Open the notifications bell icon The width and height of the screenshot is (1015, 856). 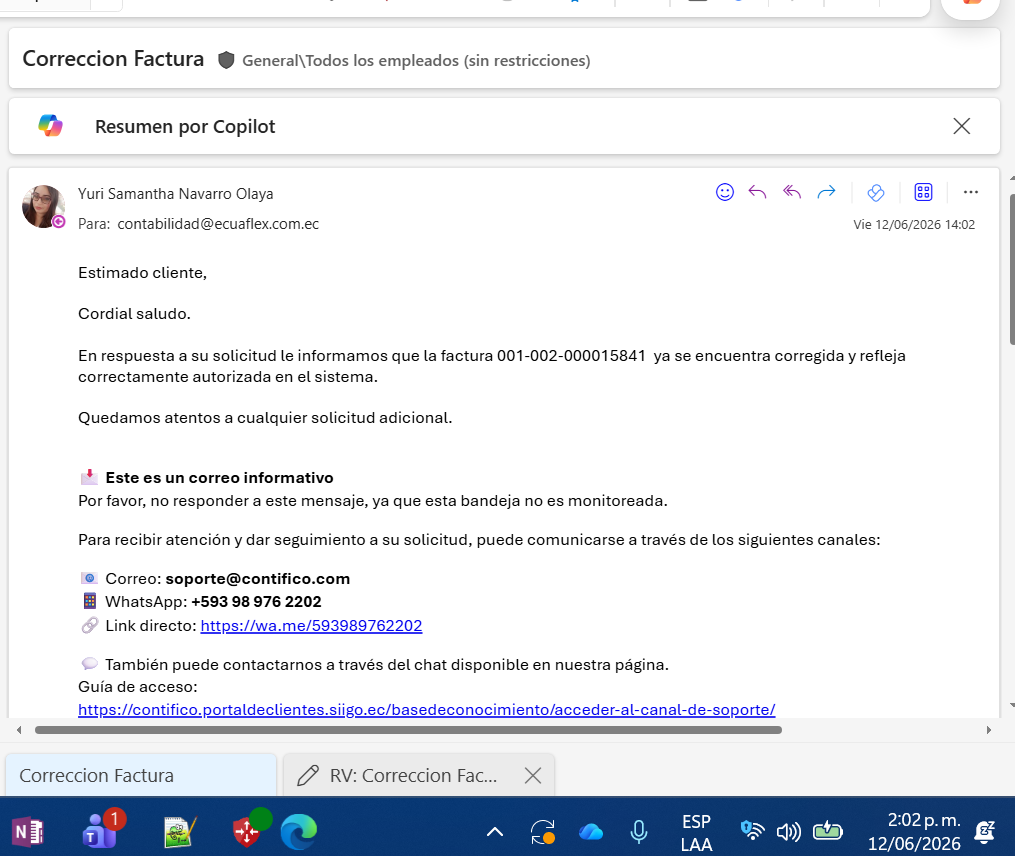985,831
